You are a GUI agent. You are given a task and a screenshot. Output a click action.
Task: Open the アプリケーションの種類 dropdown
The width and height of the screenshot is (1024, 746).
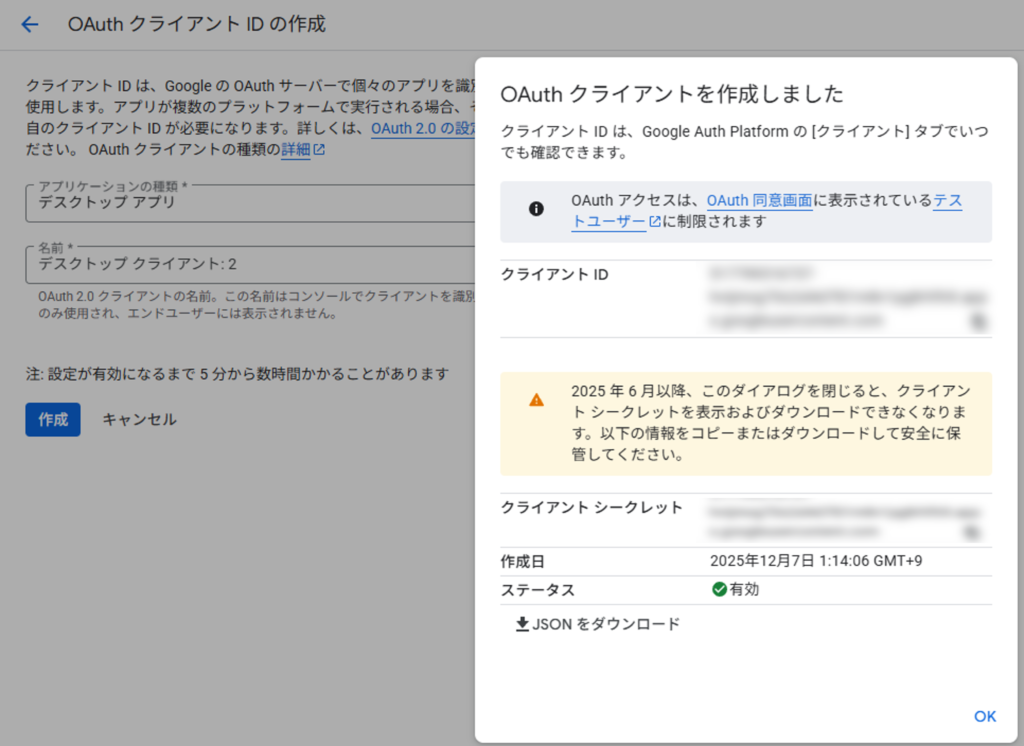[x=250, y=202]
